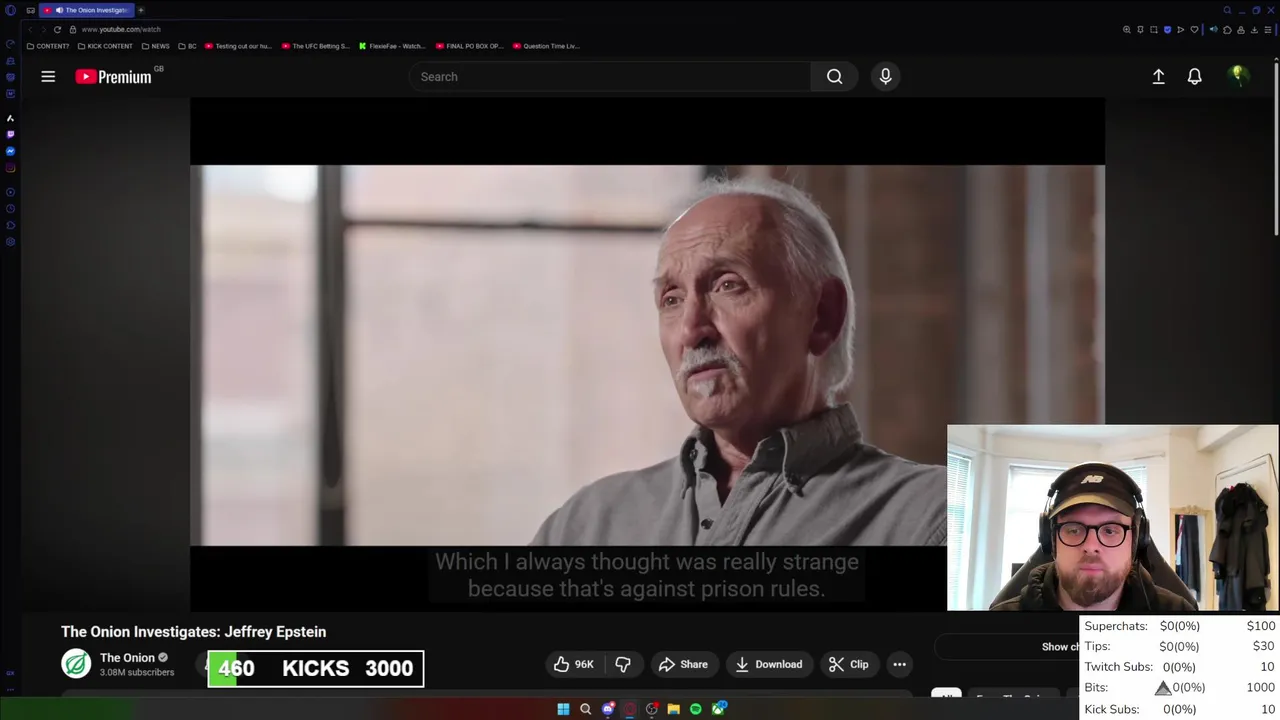
Task: Open the BC bookmarks folder
Action: pyautogui.click(x=187, y=46)
